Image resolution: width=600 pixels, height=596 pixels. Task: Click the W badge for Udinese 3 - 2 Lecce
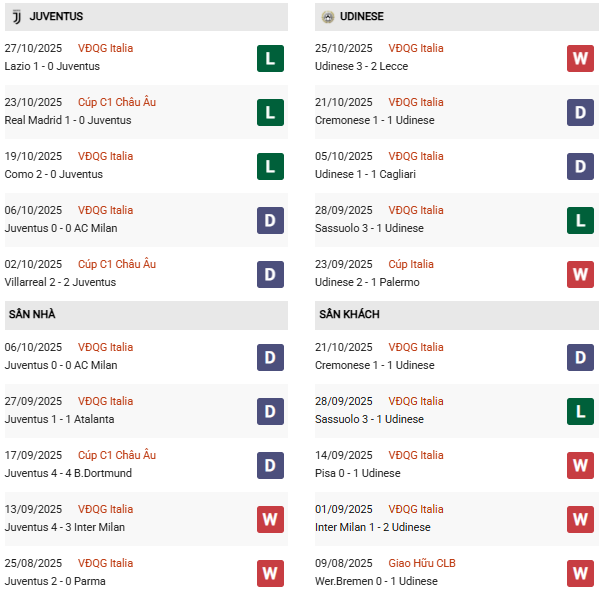(580, 58)
